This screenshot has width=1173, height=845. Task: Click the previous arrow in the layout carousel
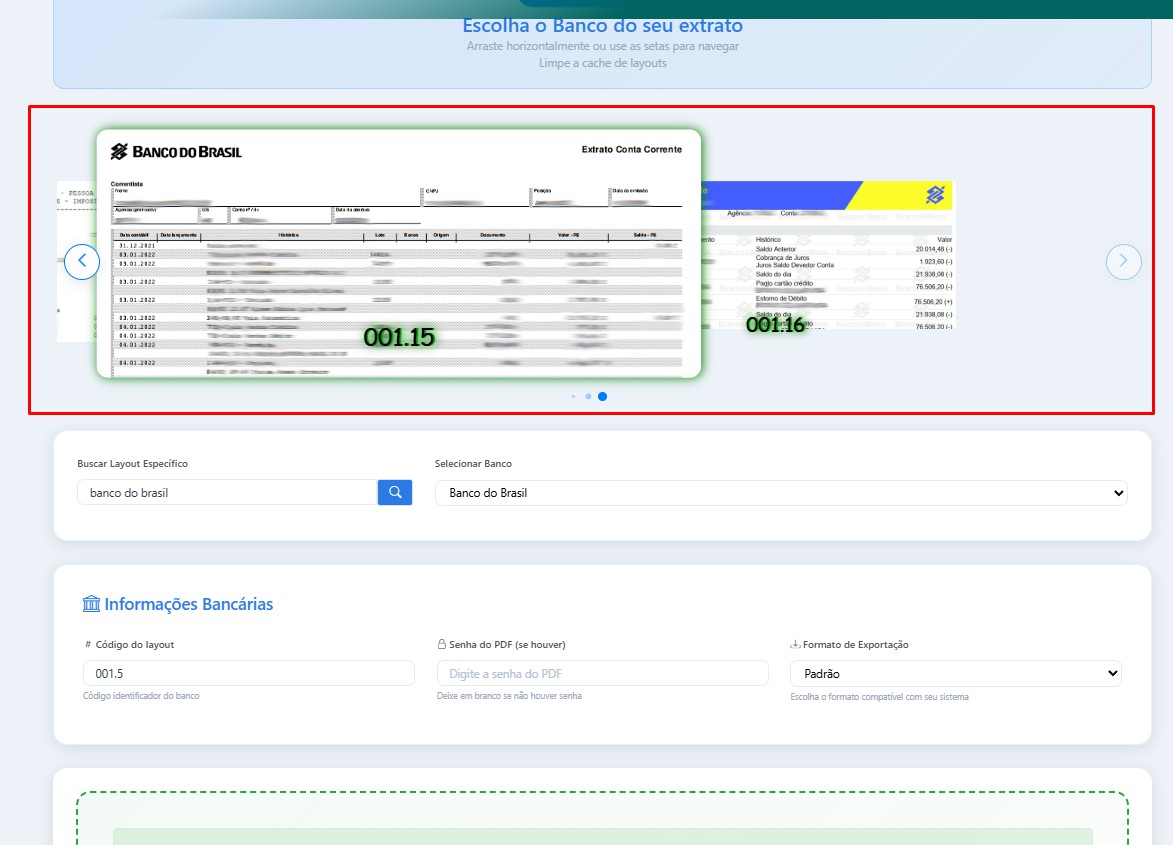pyautogui.click(x=82, y=262)
